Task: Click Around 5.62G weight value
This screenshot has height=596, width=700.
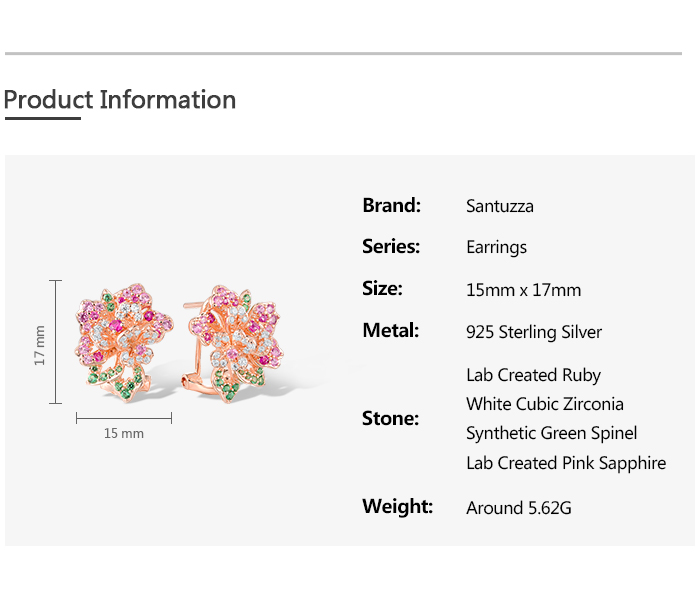Action: (x=518, y=508)
